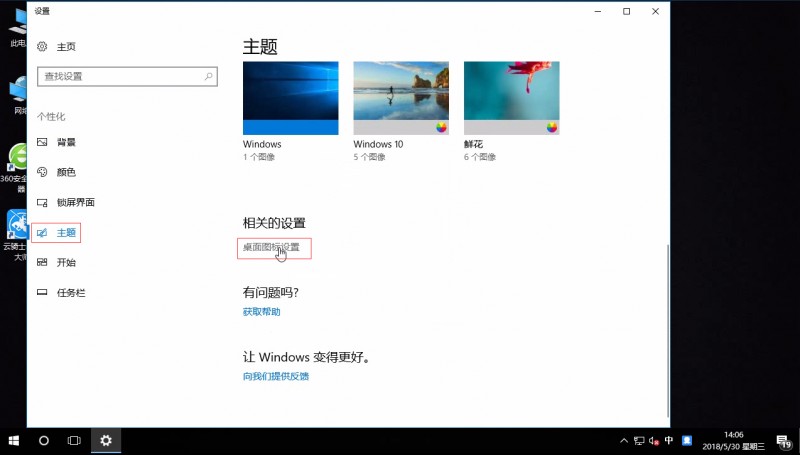
Task: Apply the 鲜花 flower theme
Action: (x=511, y=98)
